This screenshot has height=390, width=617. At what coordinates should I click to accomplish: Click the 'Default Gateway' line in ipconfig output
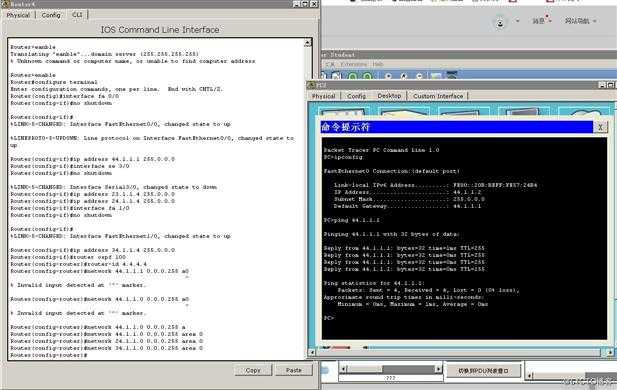(407, 206)
